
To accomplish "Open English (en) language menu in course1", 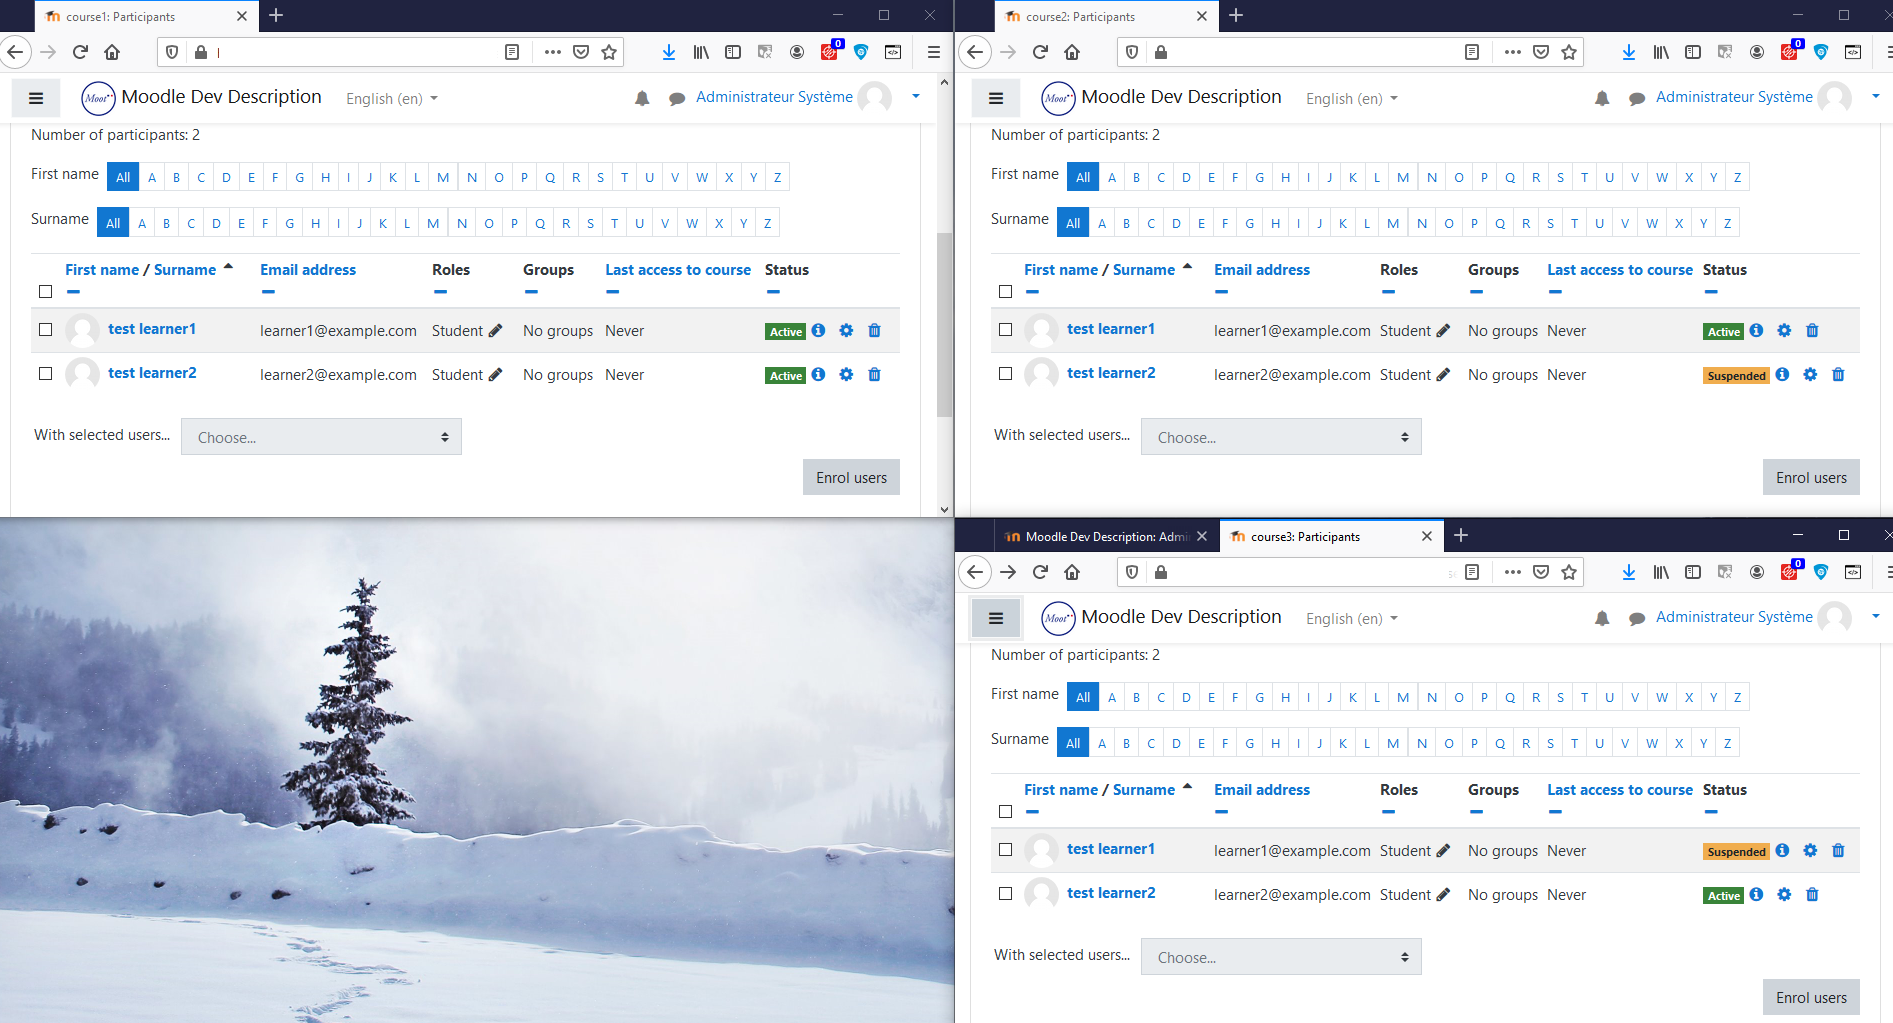I will pos(392,98).
